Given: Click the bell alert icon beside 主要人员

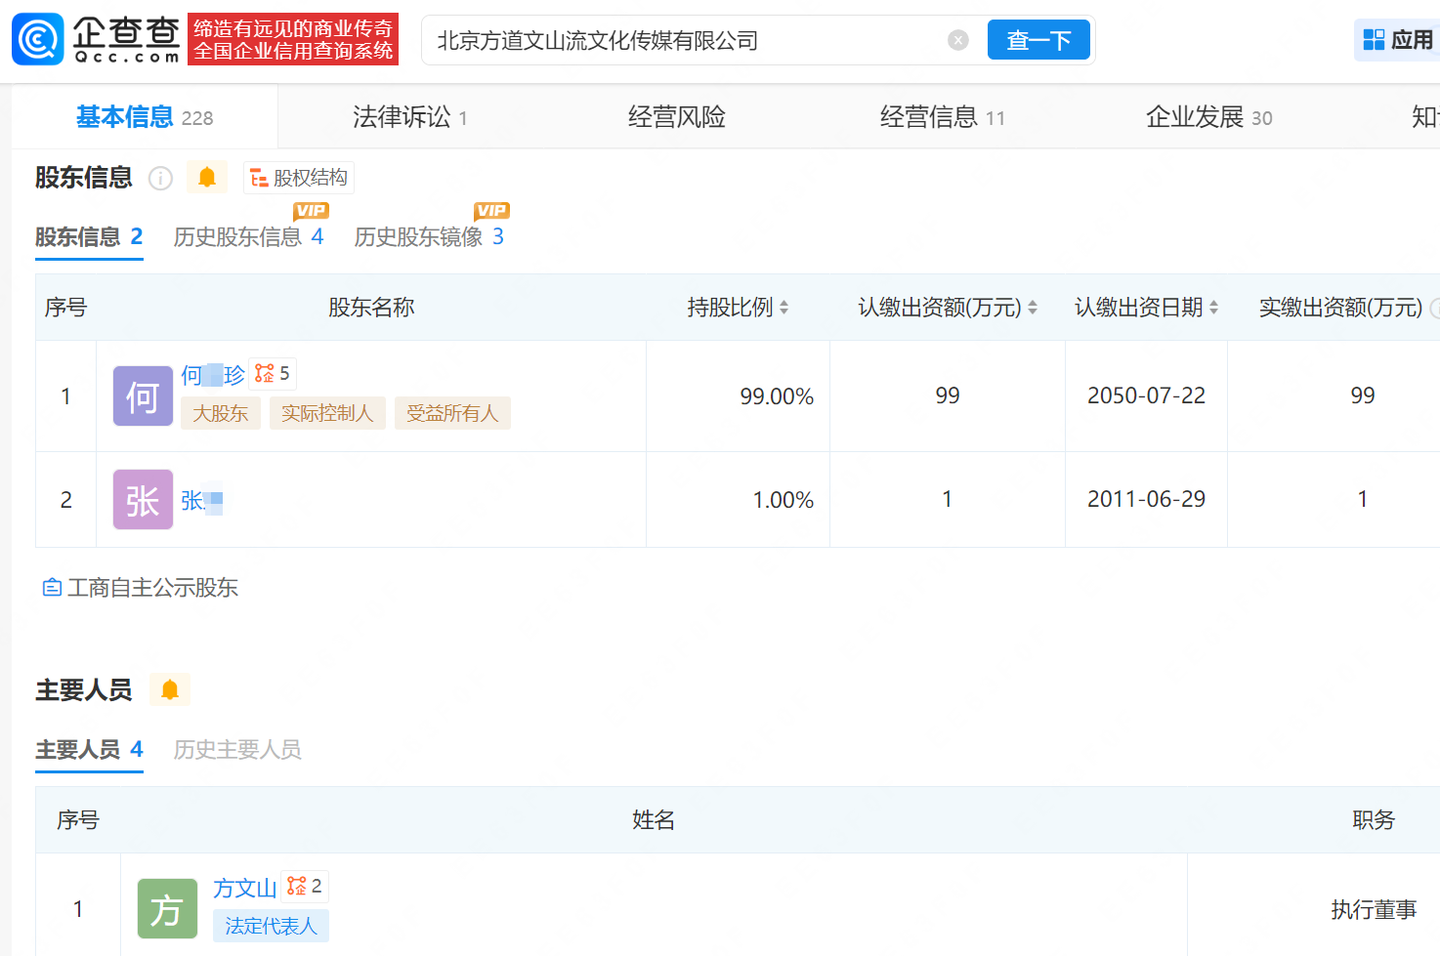Looking at the screenshot, I should [x=170, y=690].
